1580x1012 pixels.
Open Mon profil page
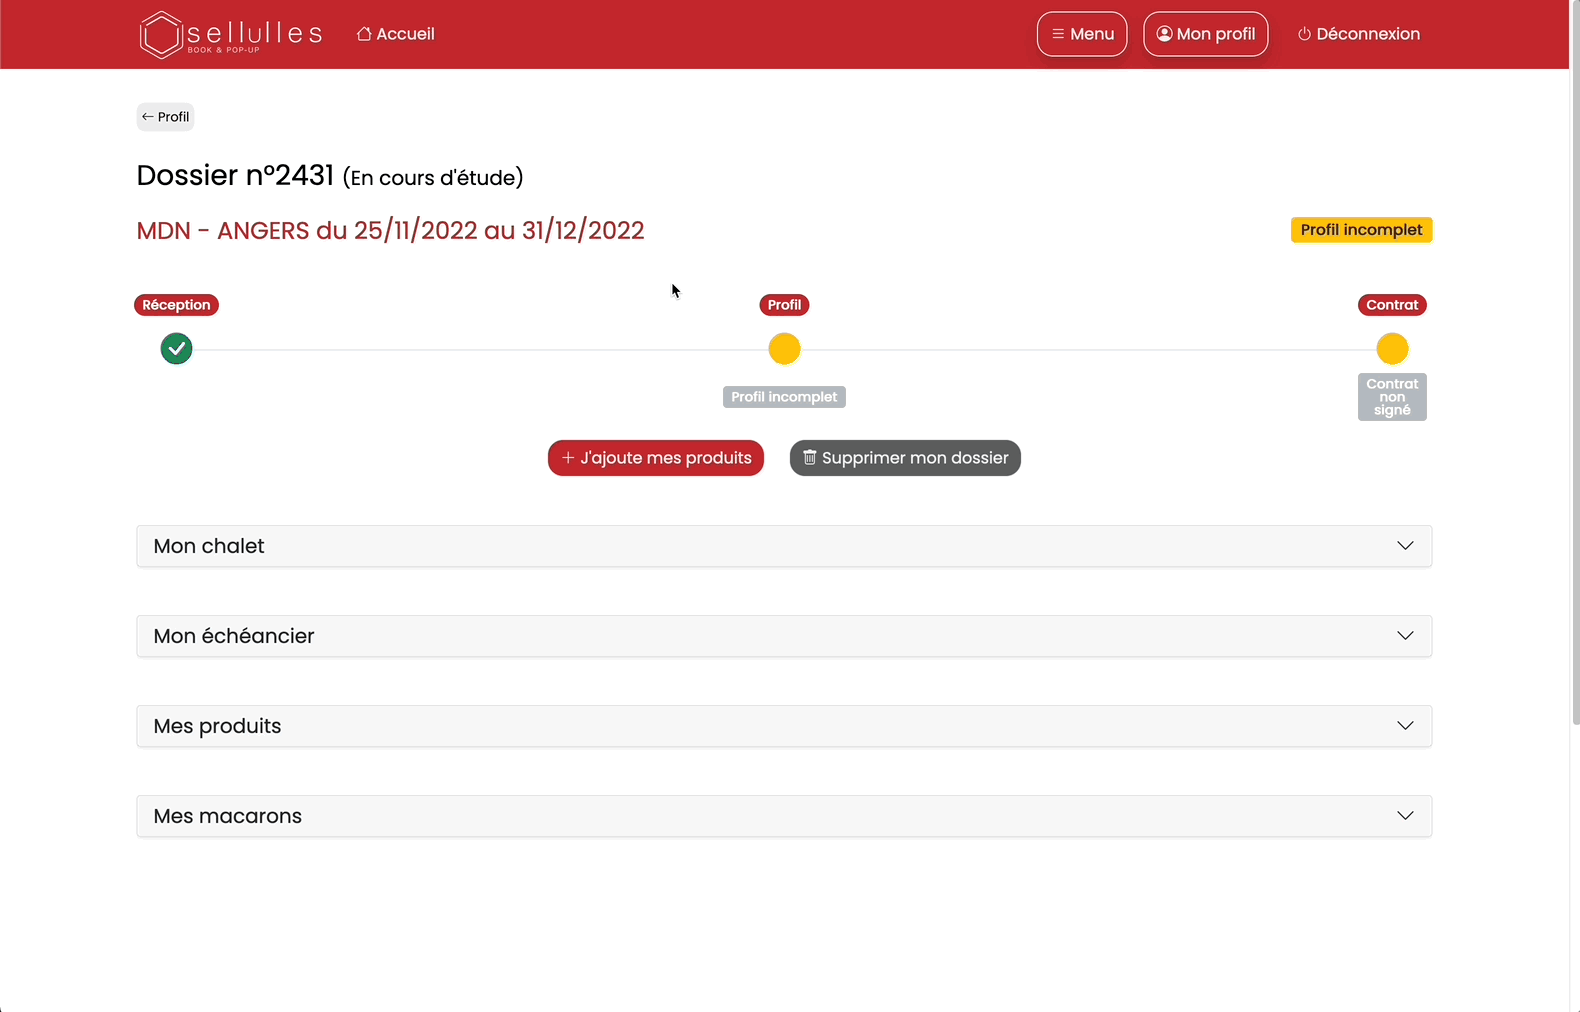point(1205,34)
